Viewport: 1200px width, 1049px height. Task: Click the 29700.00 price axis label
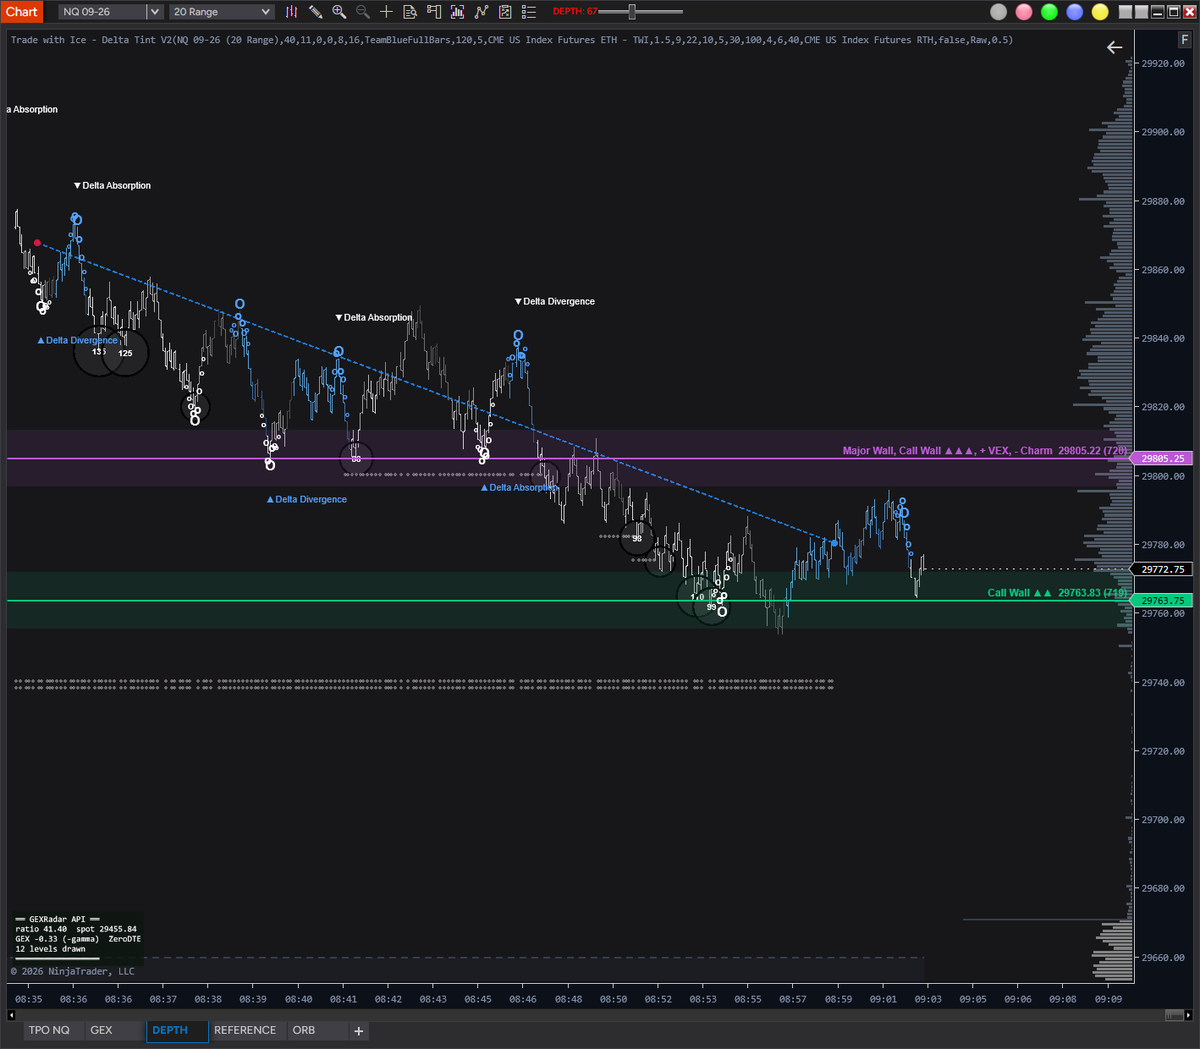[x=1163, y=820]
